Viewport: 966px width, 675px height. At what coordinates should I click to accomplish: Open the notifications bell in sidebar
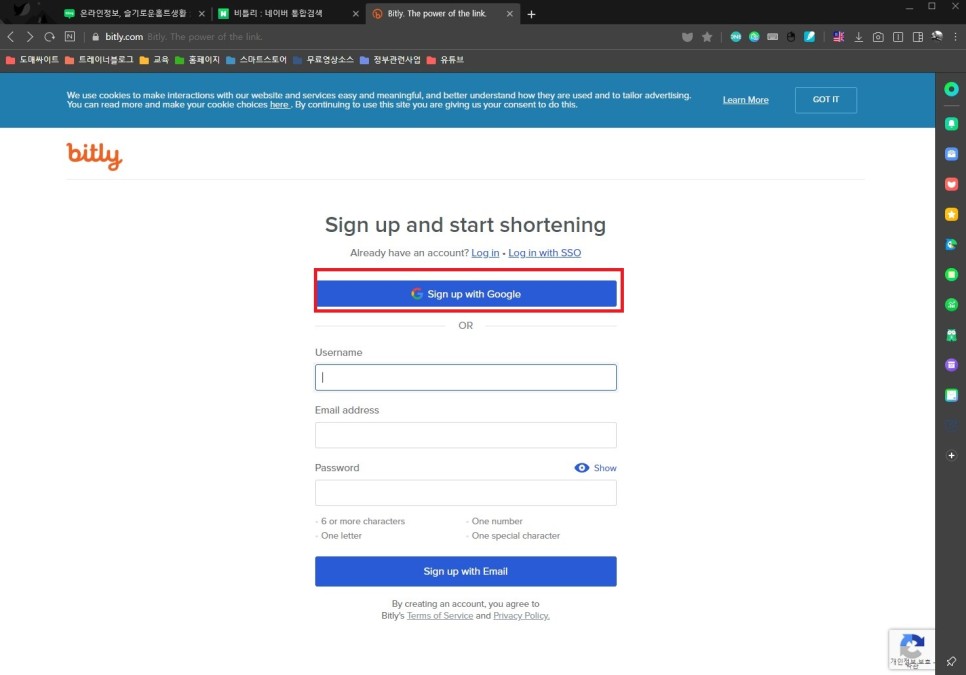point(951,124)
